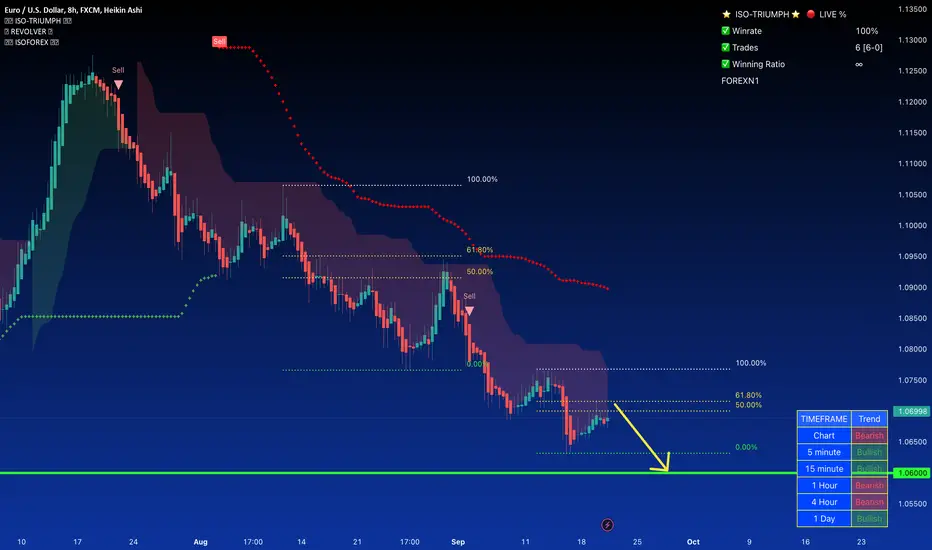932x550 pixels.
Task: Click the TIMEFRAME header cell
Action: click(824, 419)
